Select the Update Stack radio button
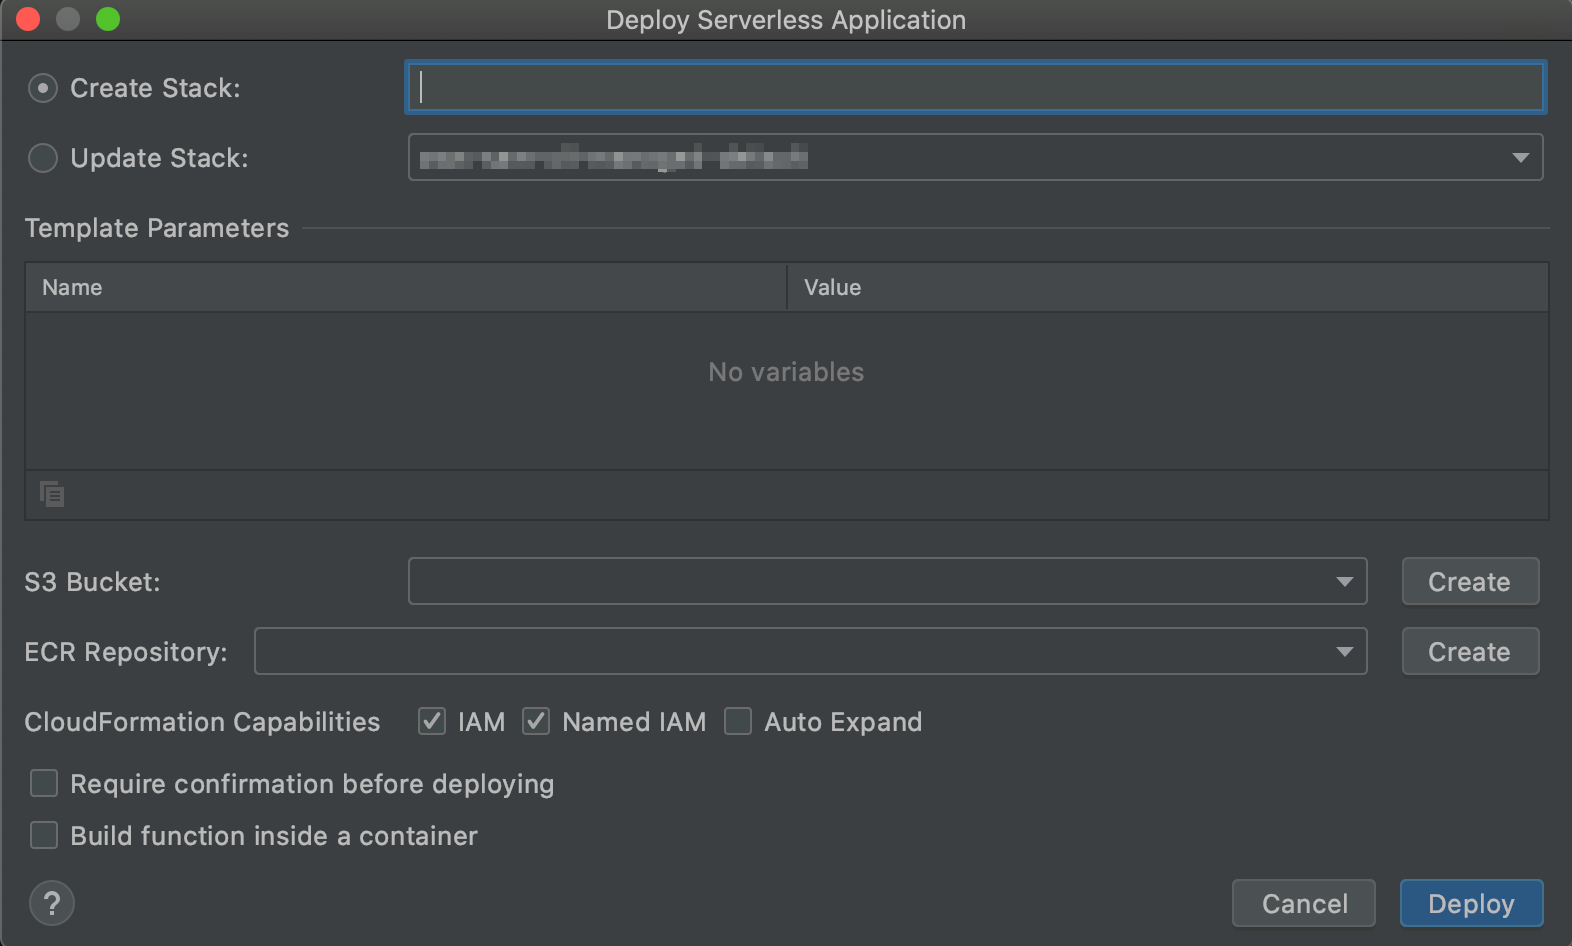This screenshot has height=946, width=1572. [43, 158]
